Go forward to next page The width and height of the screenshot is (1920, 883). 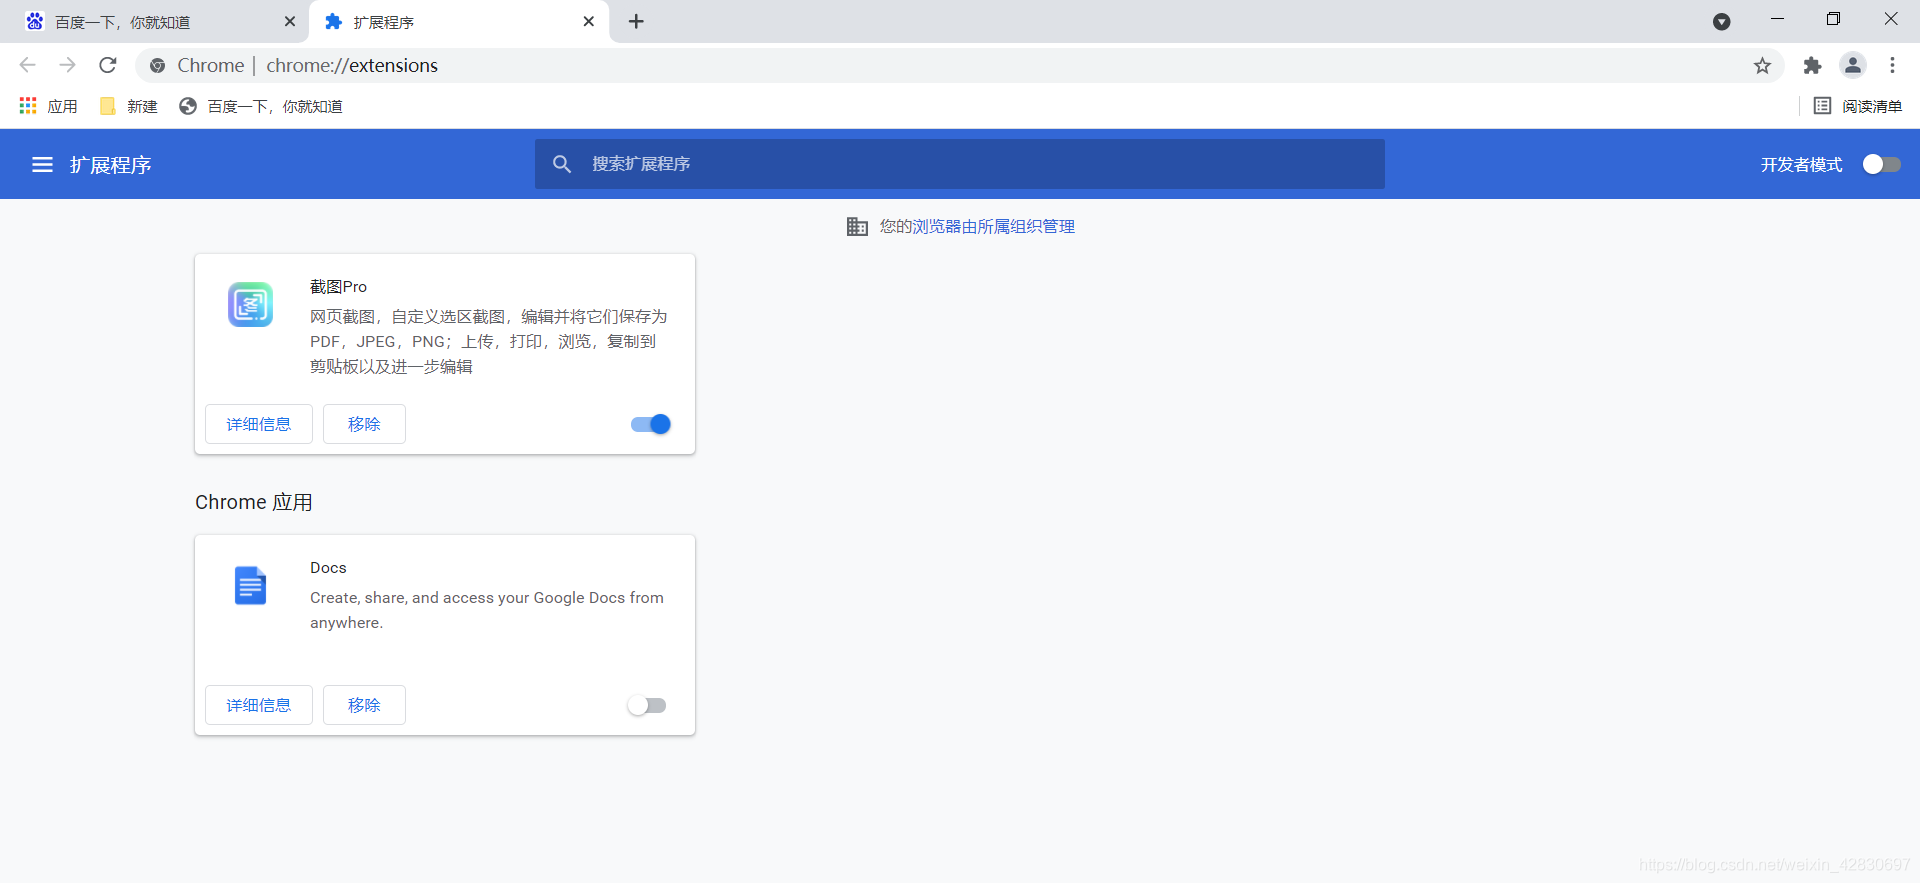67,65
